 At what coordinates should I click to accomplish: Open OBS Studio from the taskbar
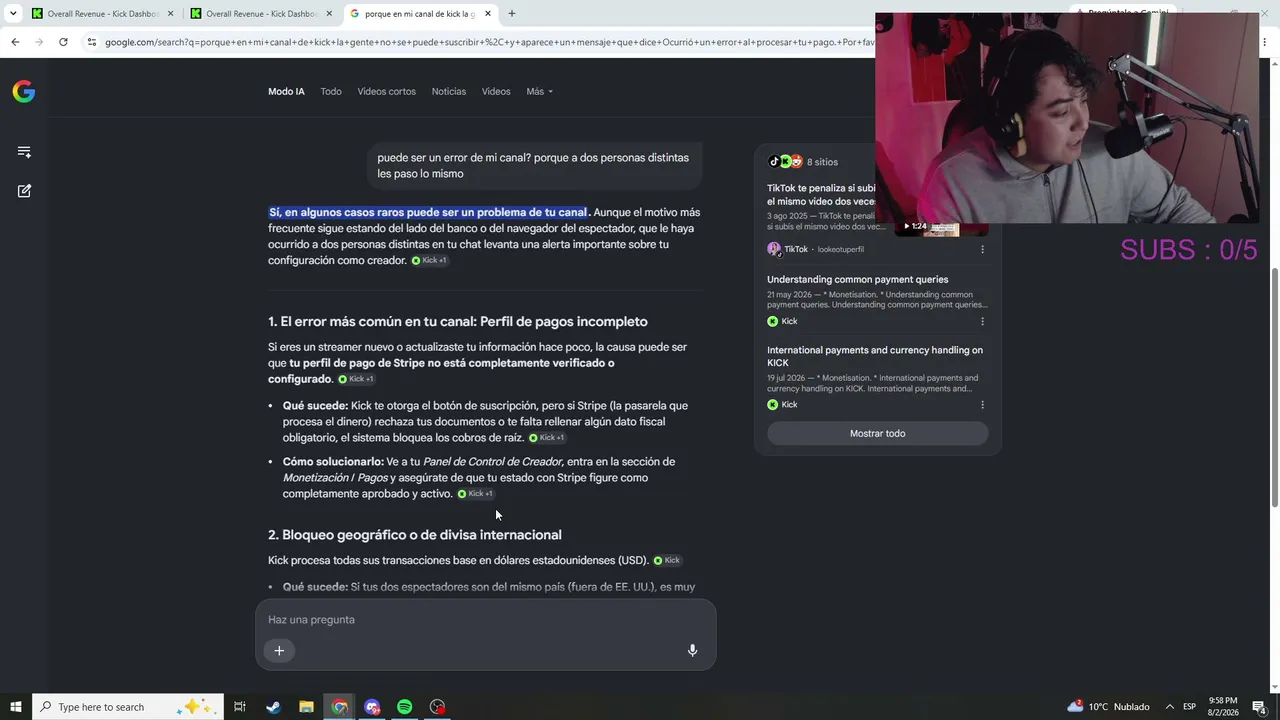437,707
